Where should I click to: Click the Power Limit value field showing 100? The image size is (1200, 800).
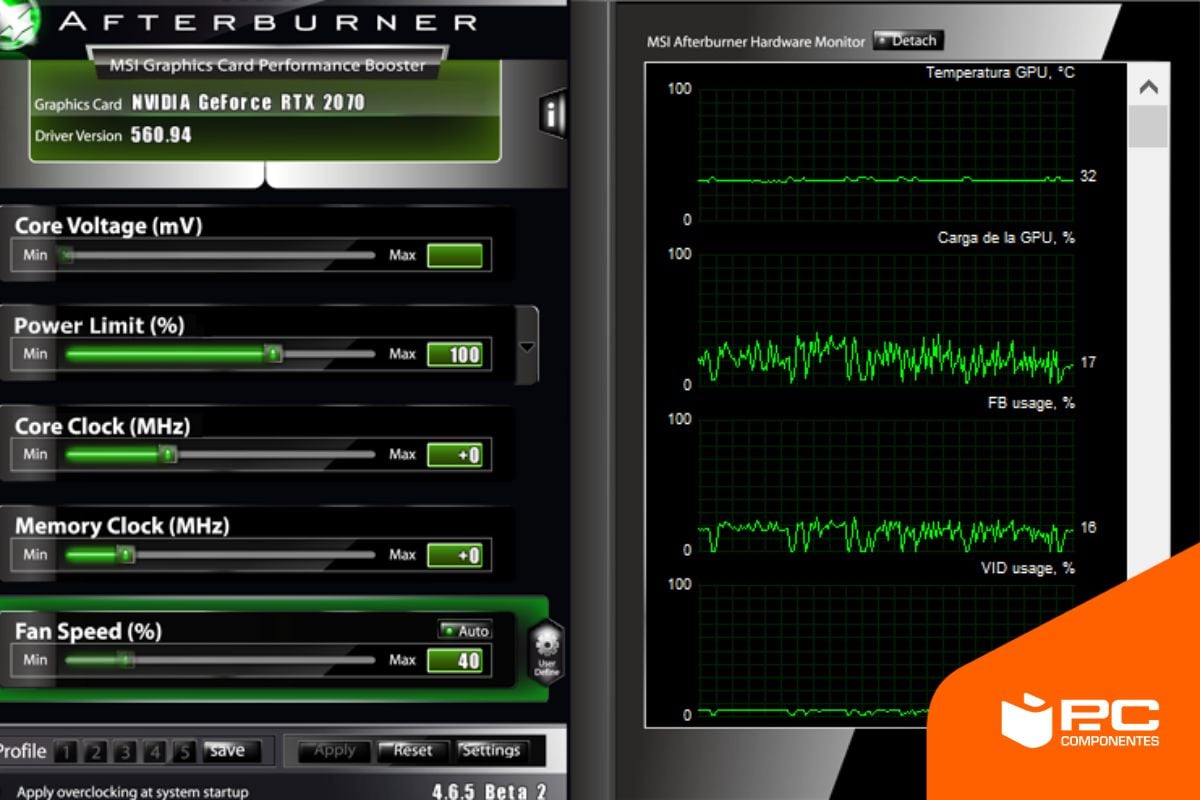click(x=455, y=355)
